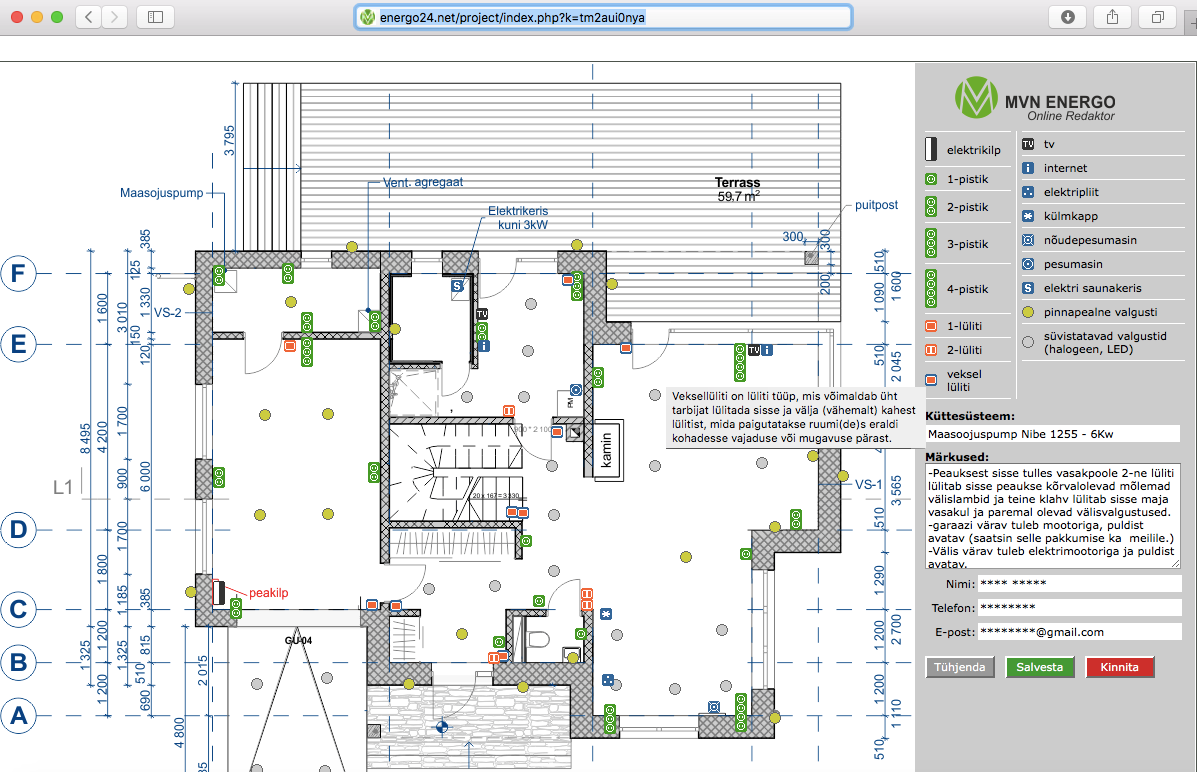
Task: Pick the 1-pistik socket icon
Action: [931, 179]
